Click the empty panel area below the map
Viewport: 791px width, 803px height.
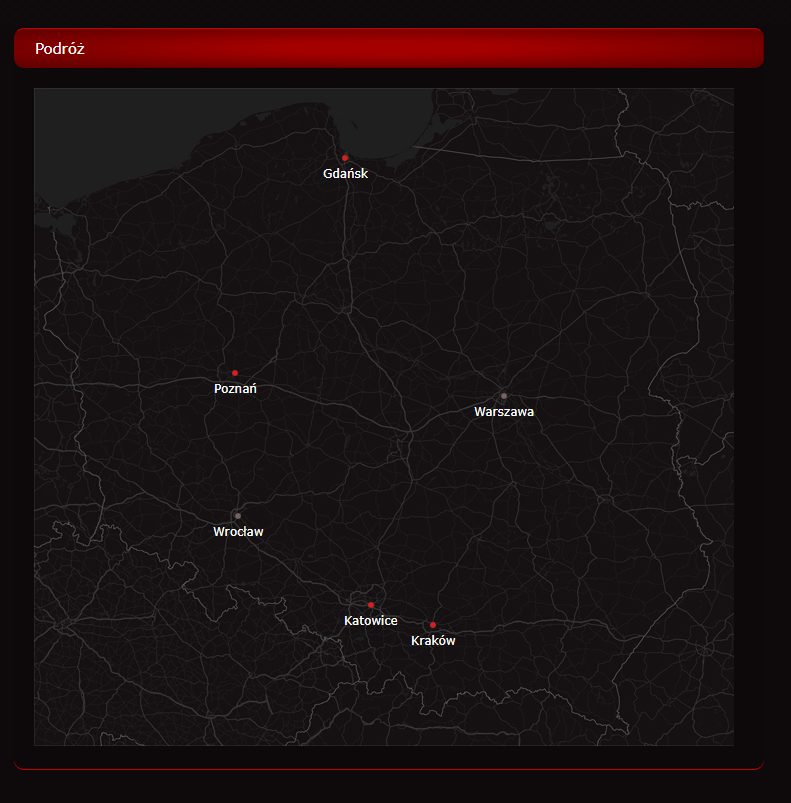390,757
